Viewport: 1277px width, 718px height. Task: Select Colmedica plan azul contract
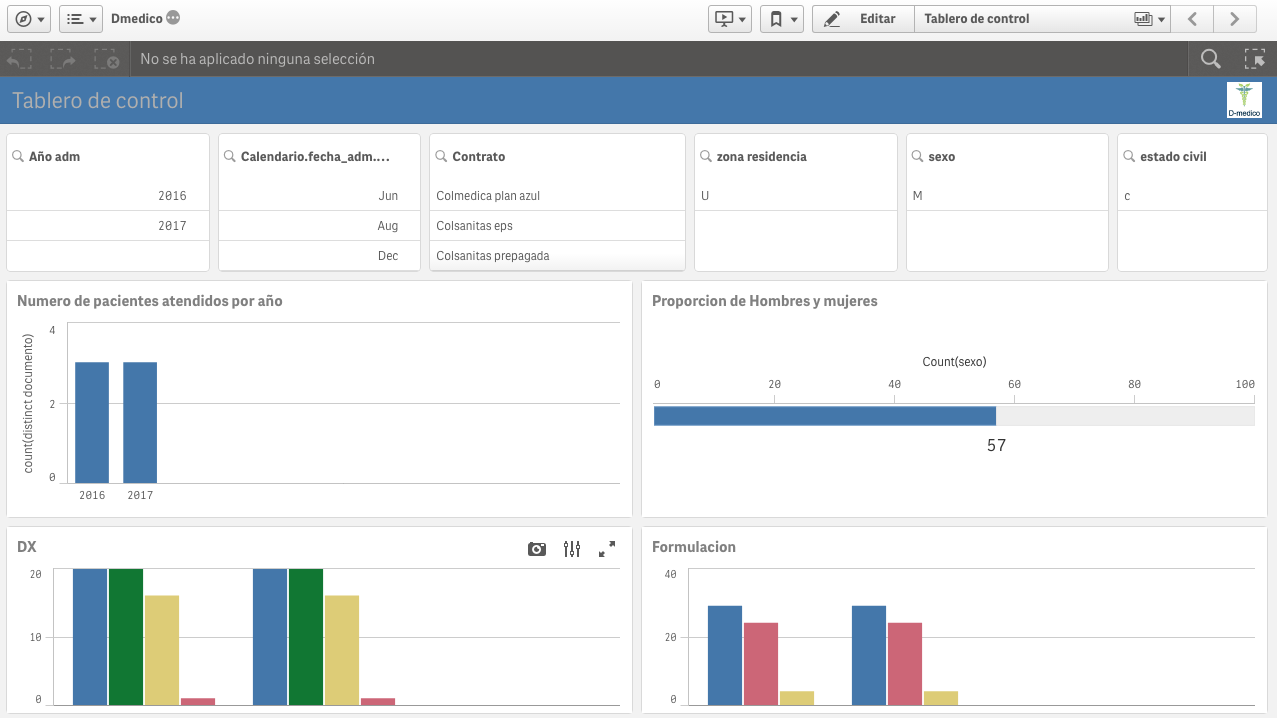pyautogui.click(x=557, y=196)
